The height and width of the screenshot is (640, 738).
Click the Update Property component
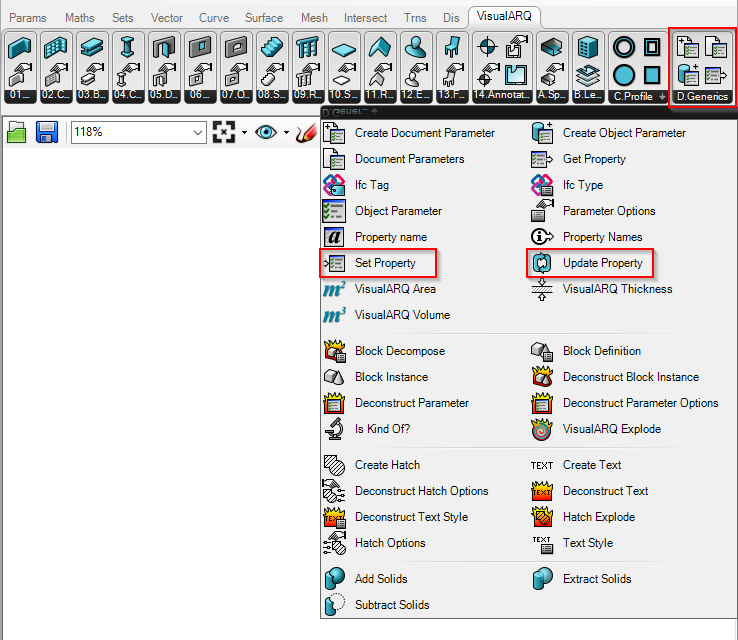coord(590,263)
